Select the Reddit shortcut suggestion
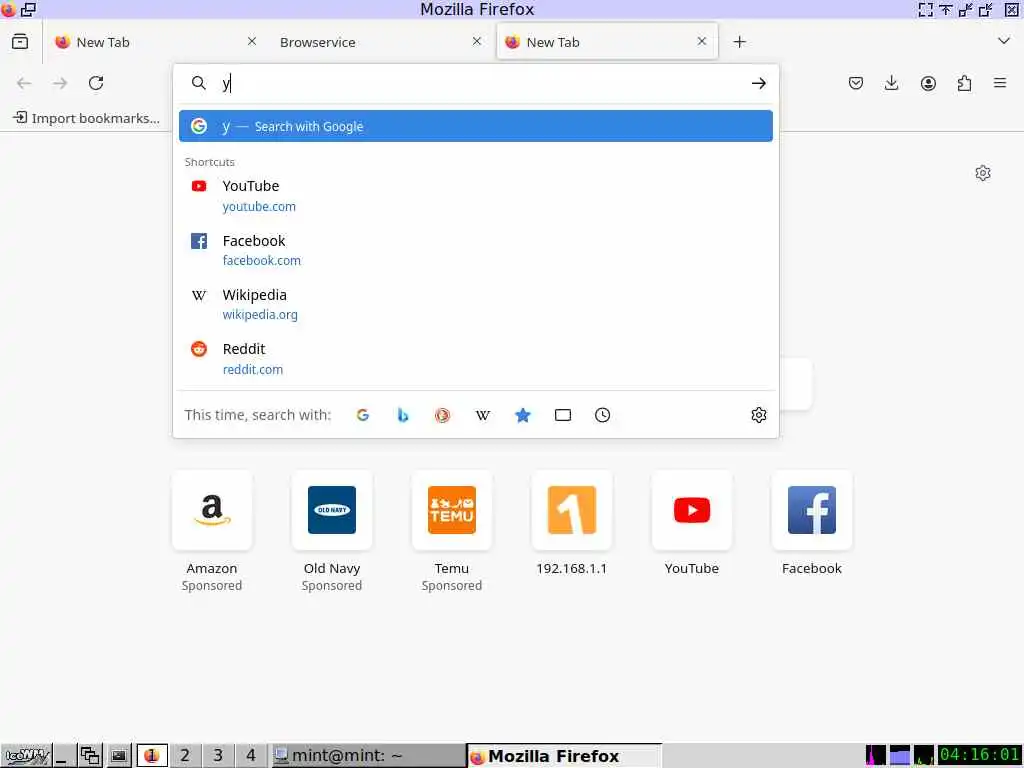This screenshot has width=1024, height=768. (475, 359)
